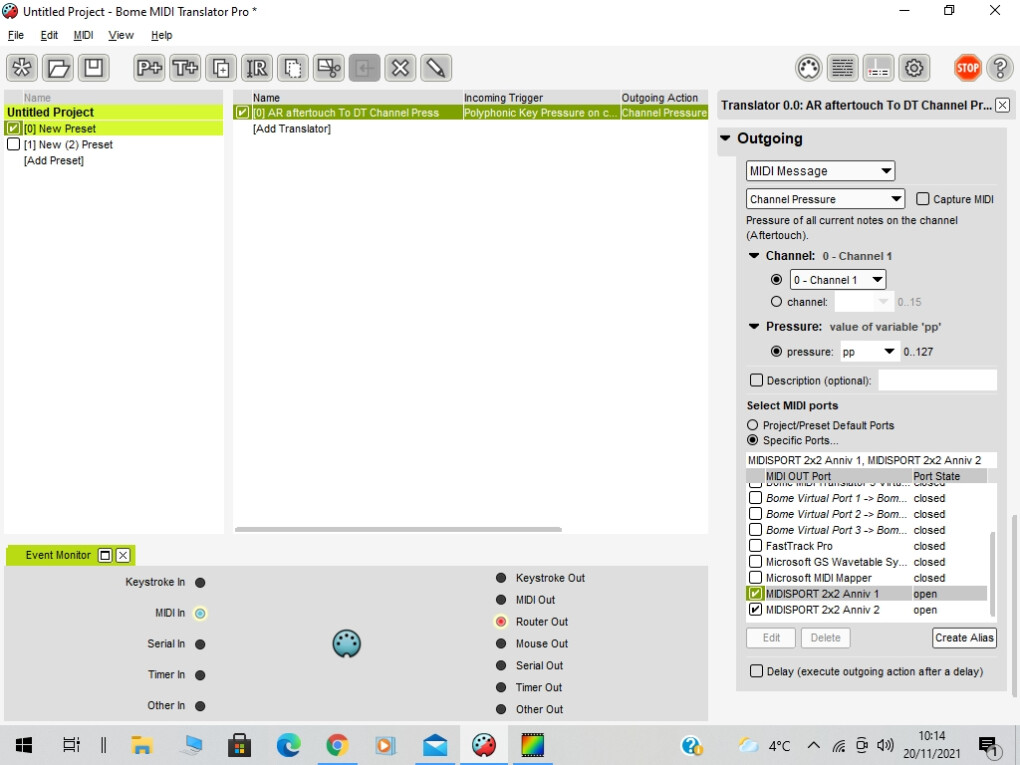Uncheck the MIDISPORT 2x2 Anniv 1 port

(x=755, y=593)
